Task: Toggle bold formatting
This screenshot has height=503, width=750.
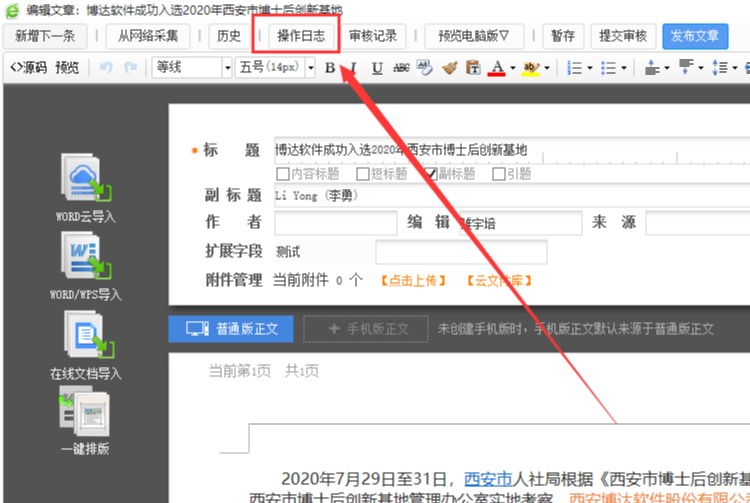Action: point(331,68)
